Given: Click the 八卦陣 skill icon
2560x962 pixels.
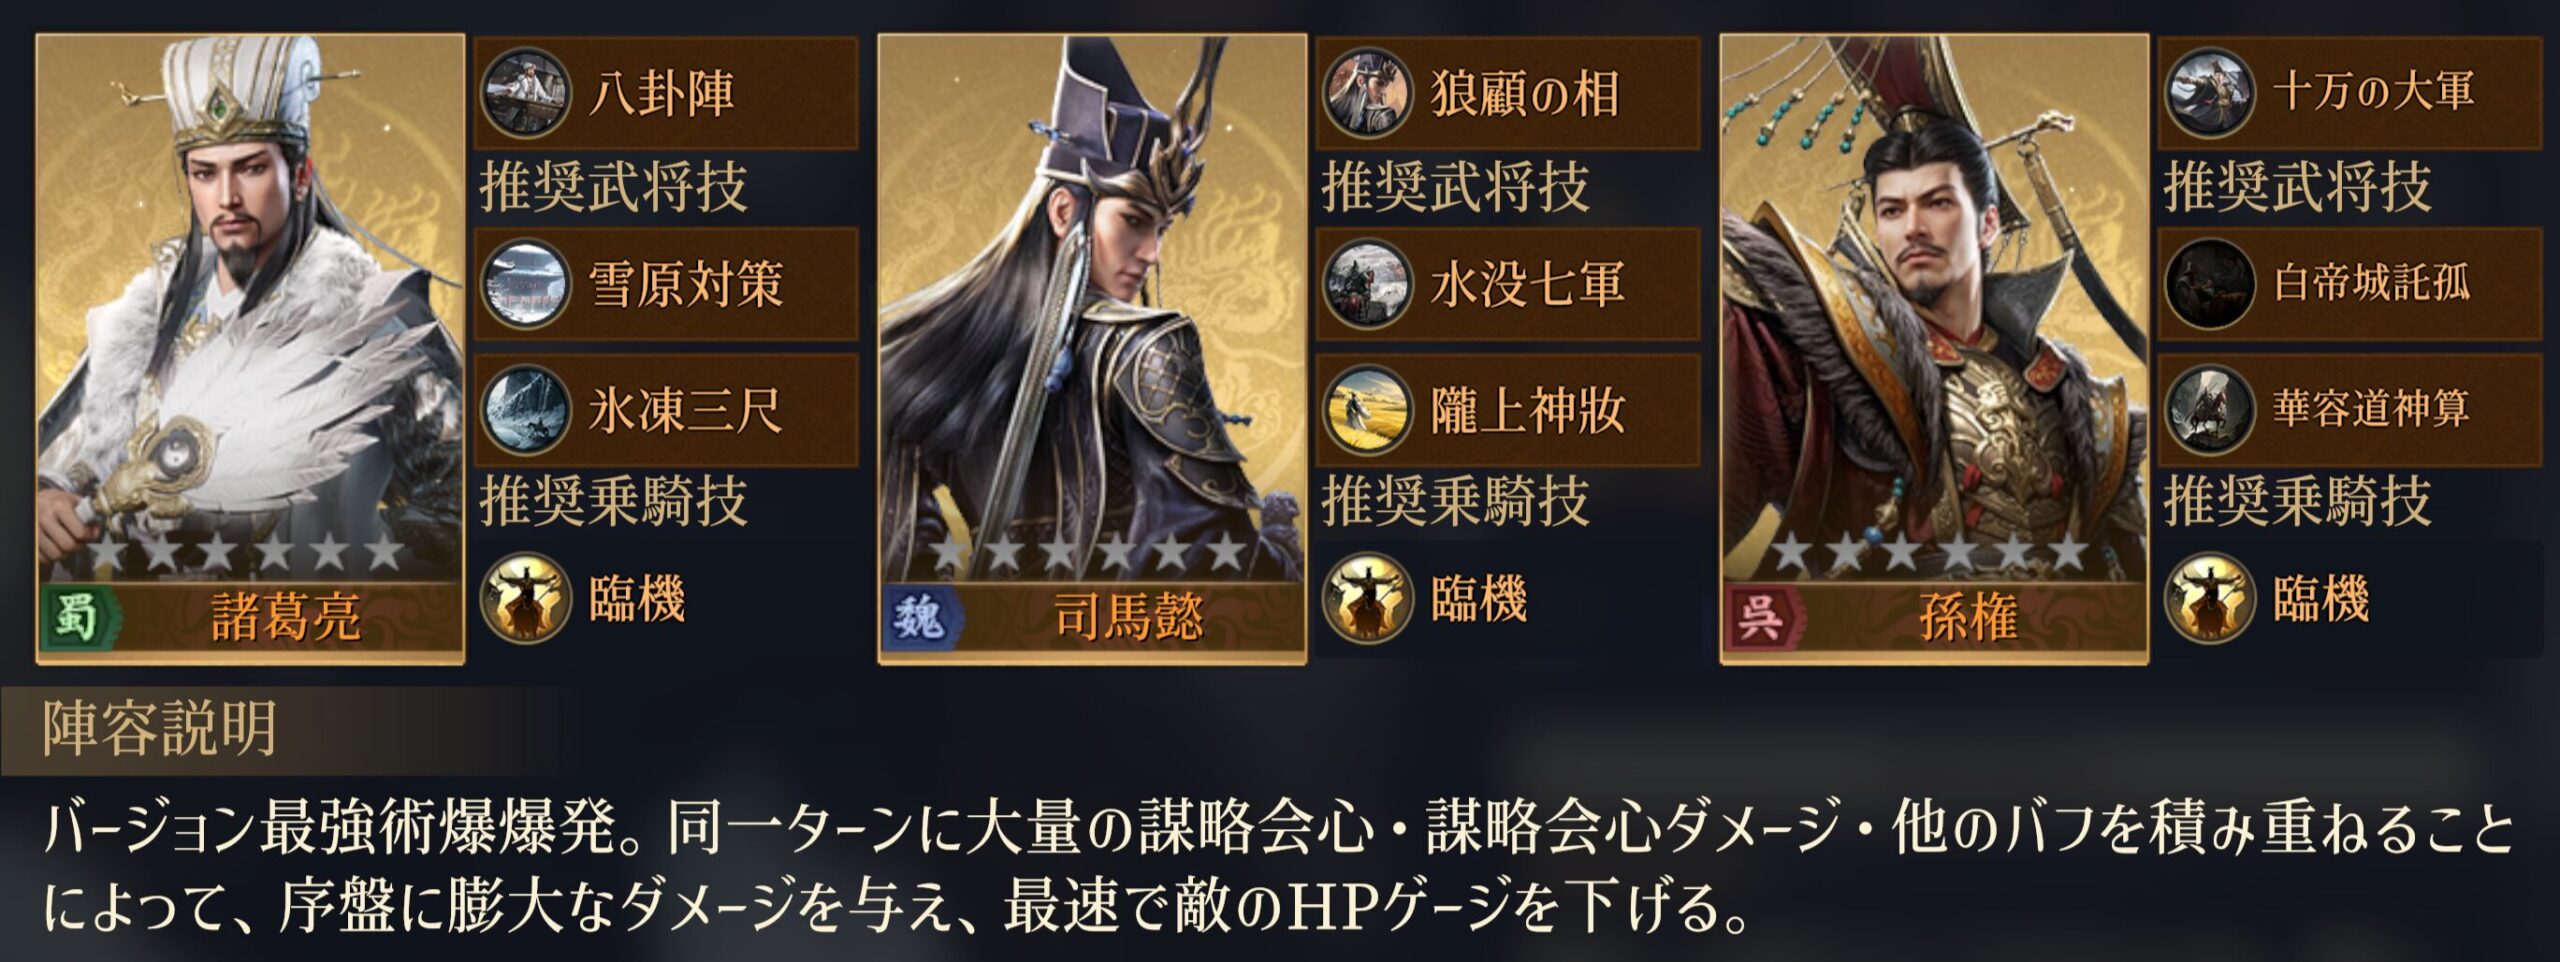Looking at the screenshot, I should (526, 93).
